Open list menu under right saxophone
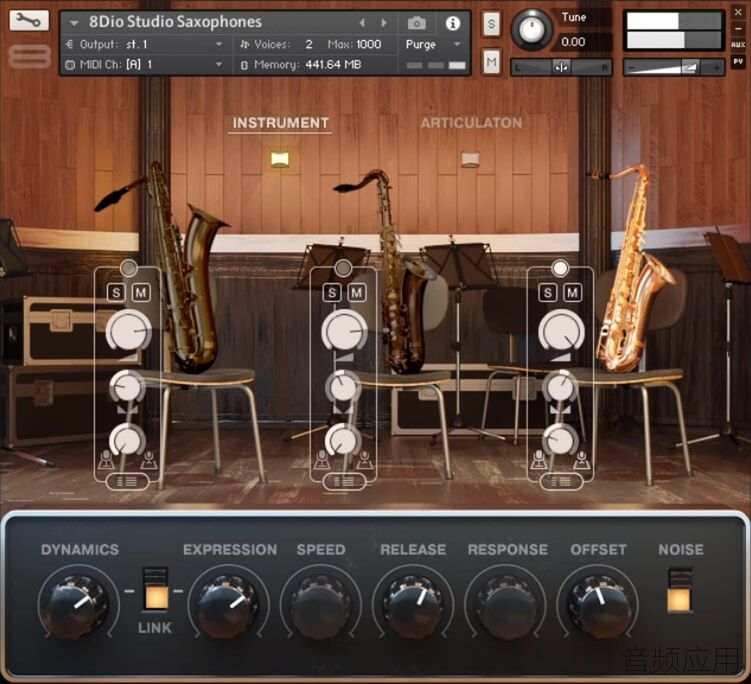The image size is (751, 684). [561, 481]
